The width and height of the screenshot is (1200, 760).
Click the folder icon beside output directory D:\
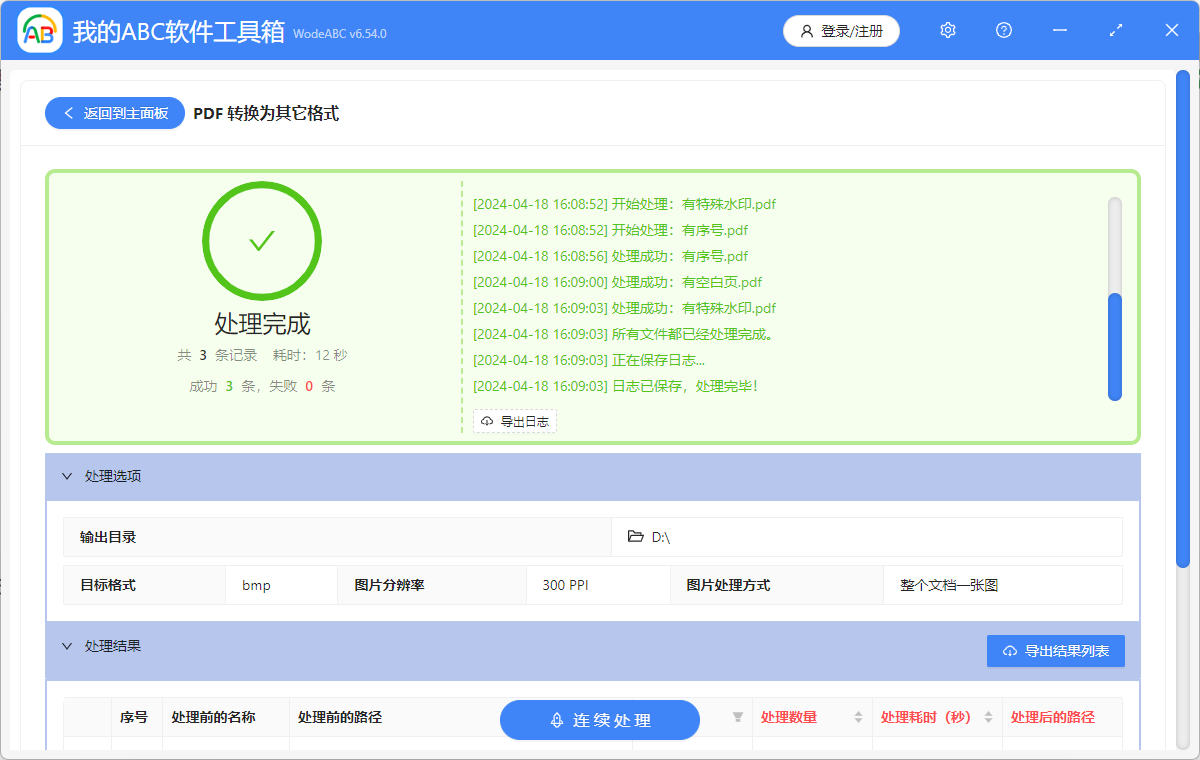point(635,537)
